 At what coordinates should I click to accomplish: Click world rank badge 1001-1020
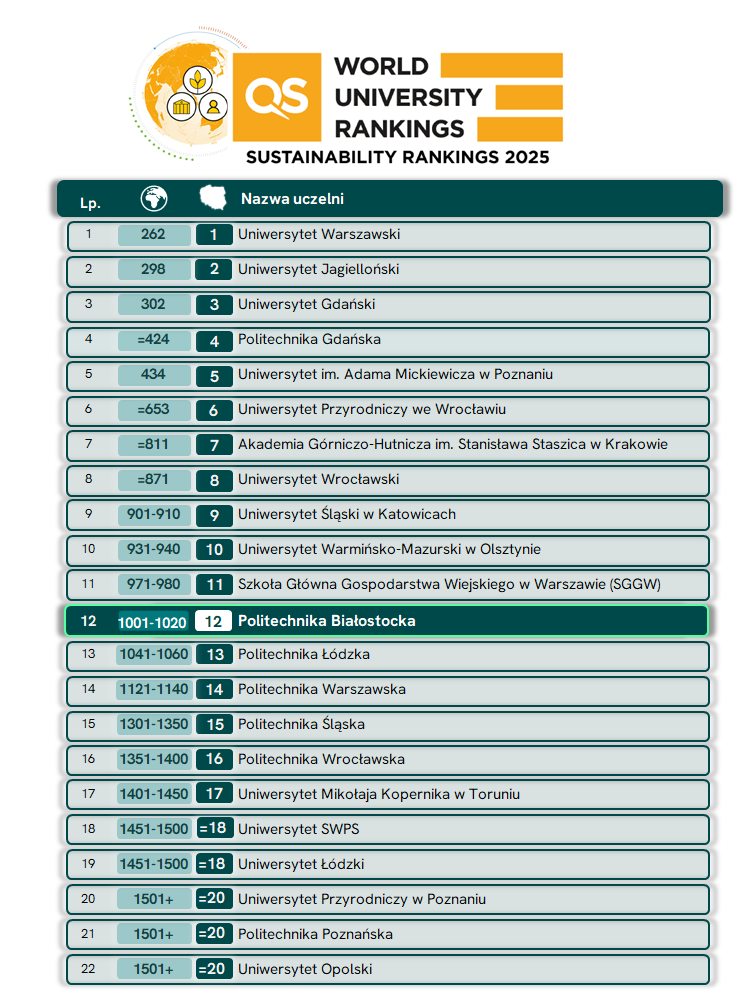(153, 622)
